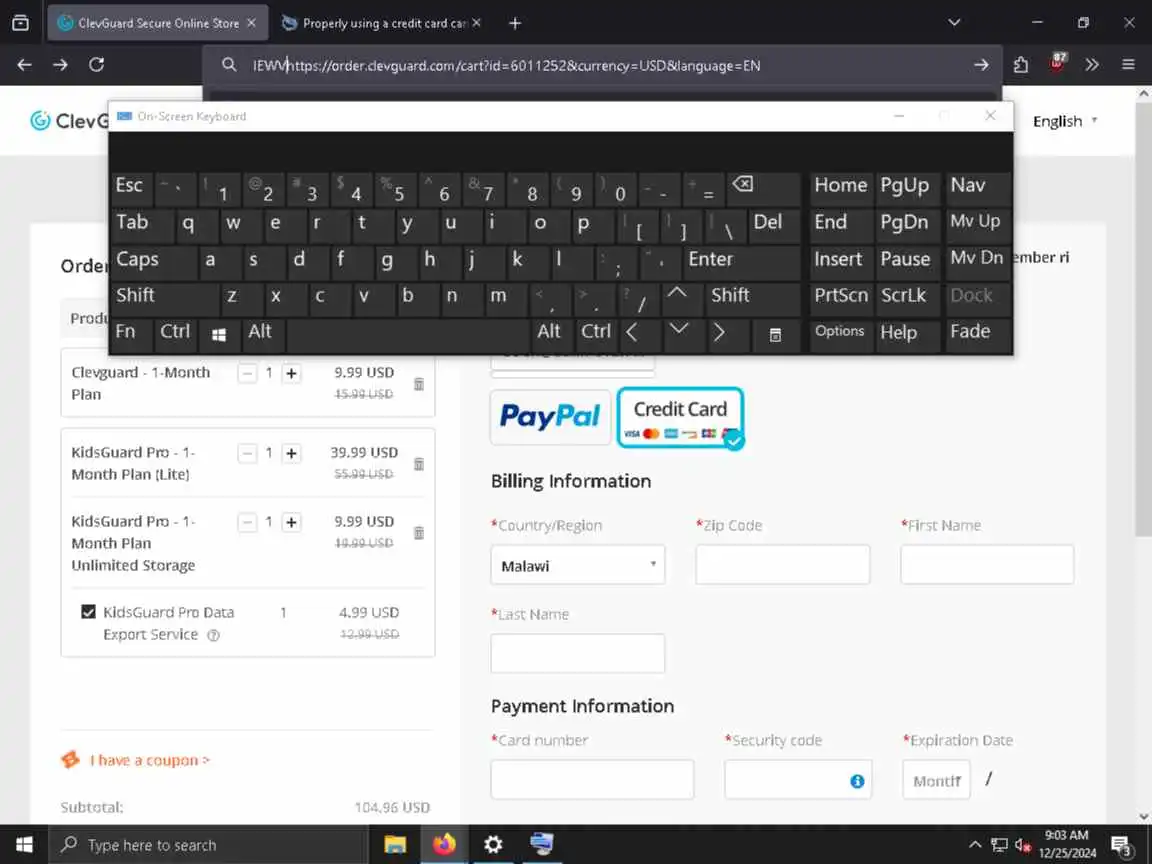Viewport: 1152px width, 864px height.
Task: Delete KidsGuard Pro Lite plan trash icon
Action: pos(419,464)
